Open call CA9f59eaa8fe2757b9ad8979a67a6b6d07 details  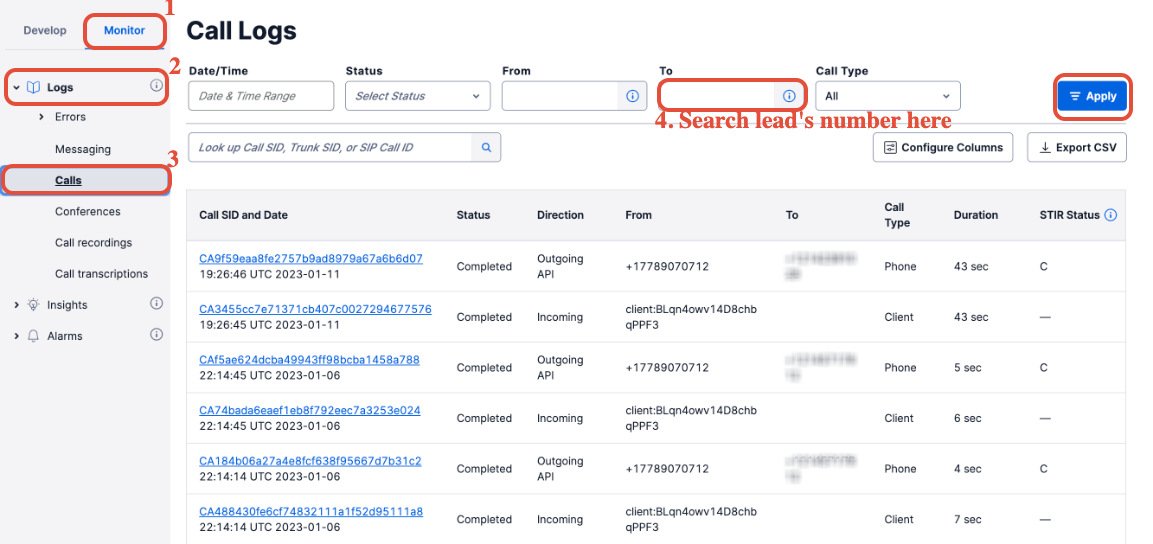point(311,259)
